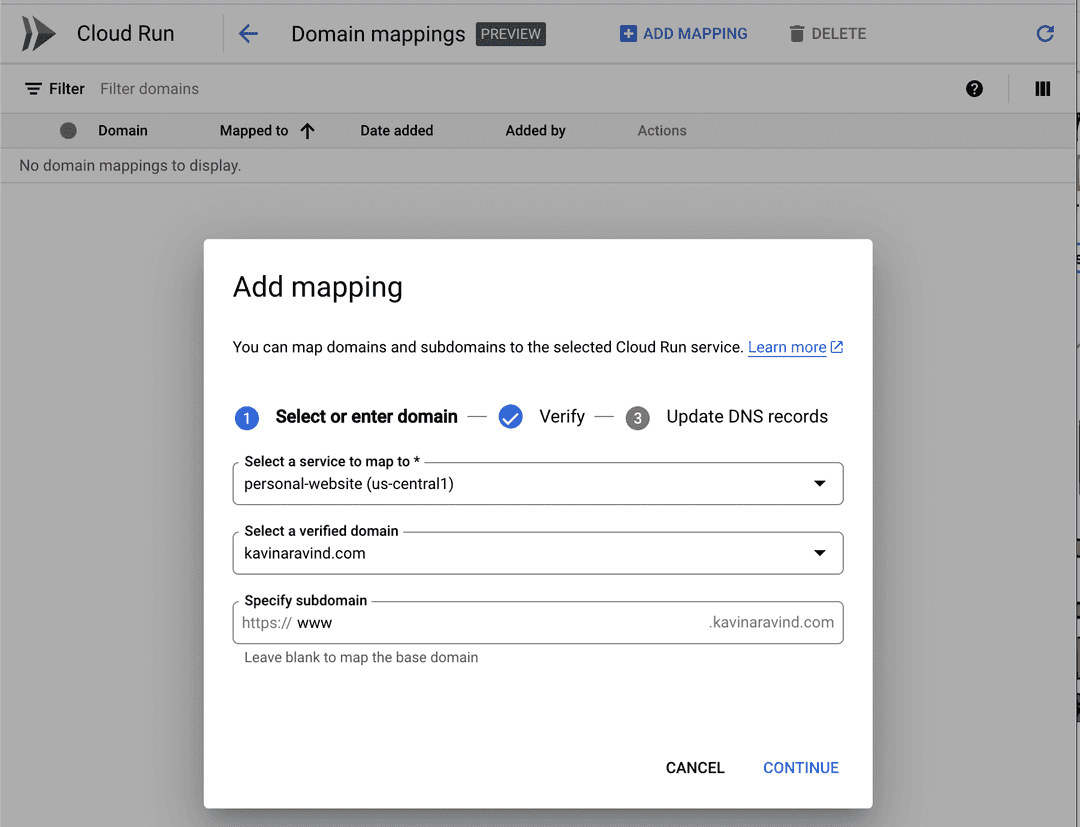Sort by Date added column header
1080x827 pixels.
point(397,131)
